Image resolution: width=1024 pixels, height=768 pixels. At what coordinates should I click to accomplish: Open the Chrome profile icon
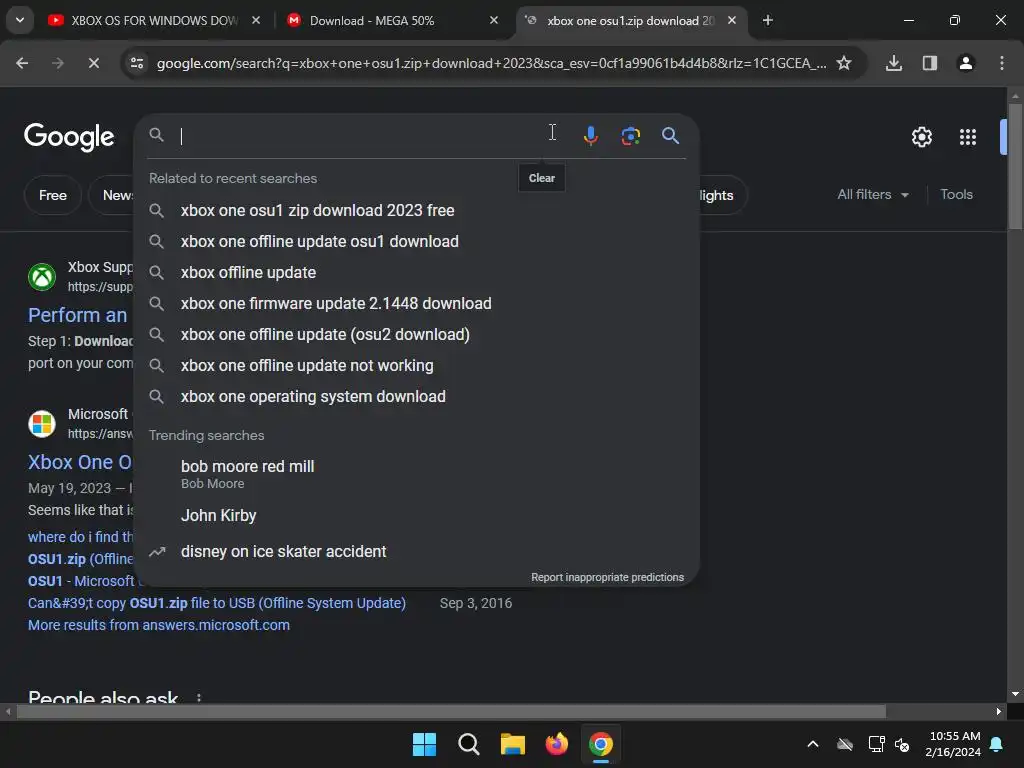pyautogui.click(x=965, y=63)
